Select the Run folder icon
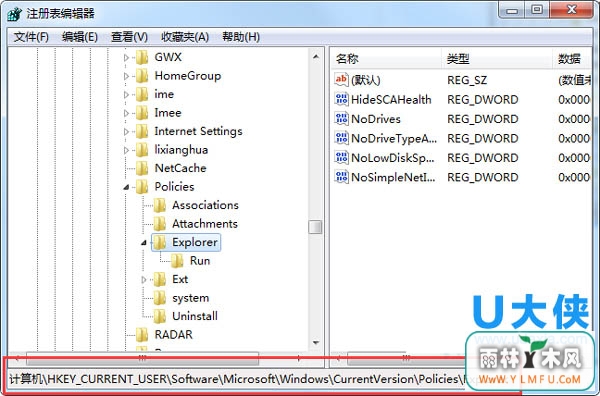600x396 pixels. [x=177, y=261]
